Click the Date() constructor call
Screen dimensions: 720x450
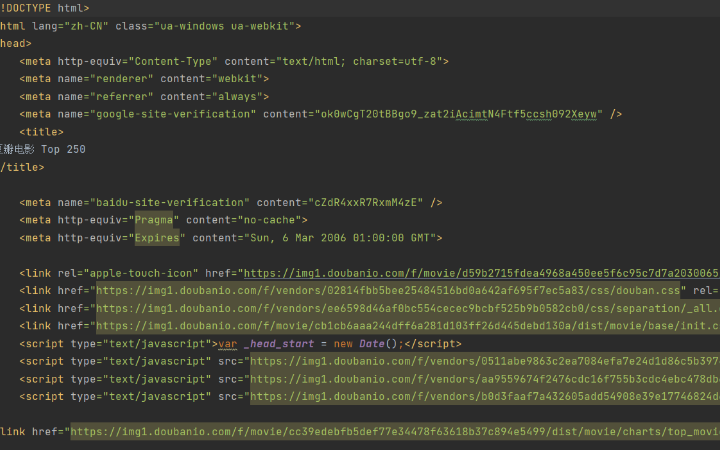(378, 344)
